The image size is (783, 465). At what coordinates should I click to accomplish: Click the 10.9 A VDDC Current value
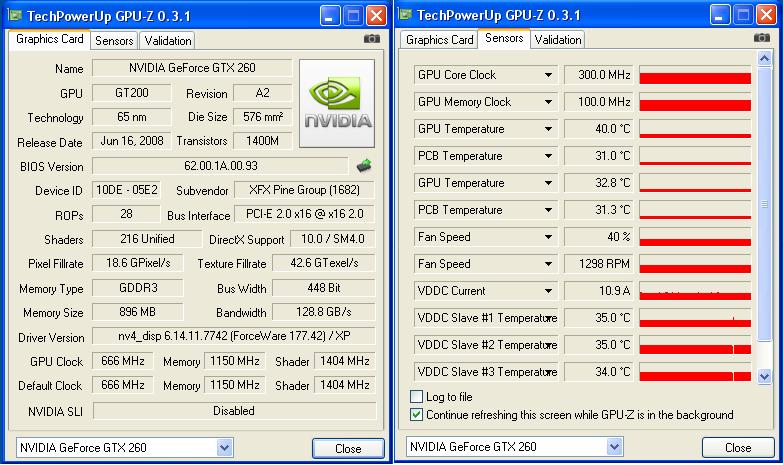[x=599, y=291]
